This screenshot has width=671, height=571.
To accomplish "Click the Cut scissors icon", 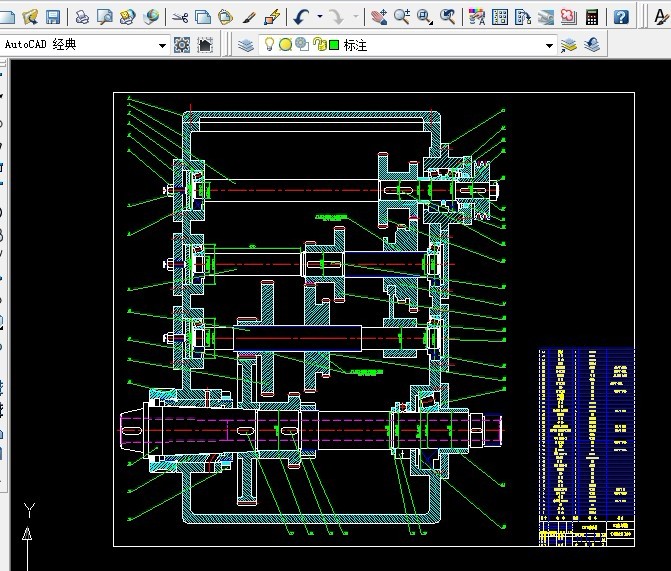I will click(180, 17).
